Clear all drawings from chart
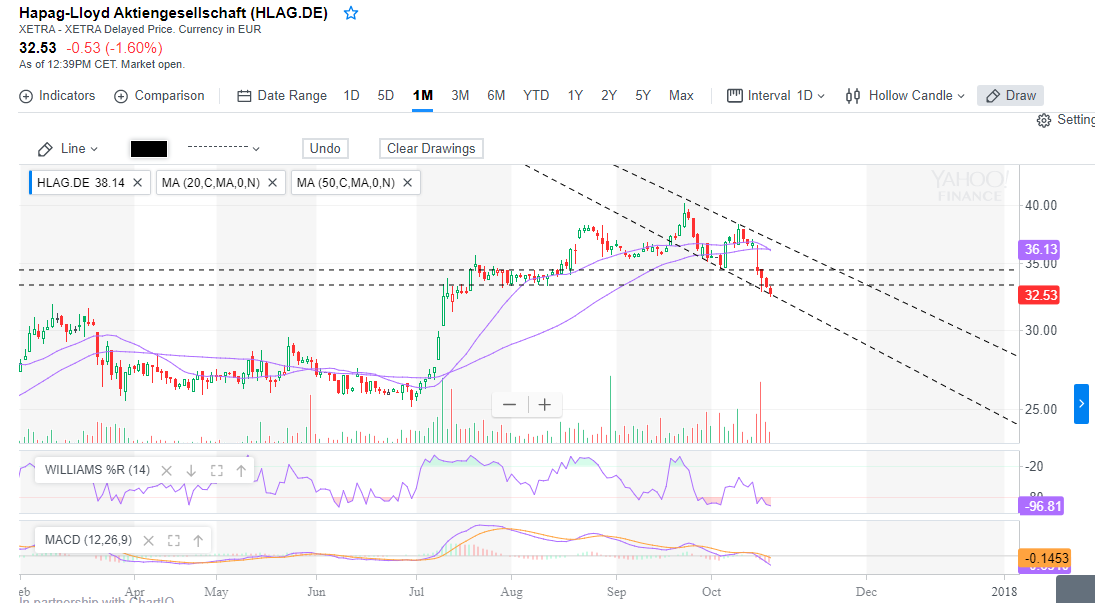The image size is (1095, 603). (x=431, y=149)
